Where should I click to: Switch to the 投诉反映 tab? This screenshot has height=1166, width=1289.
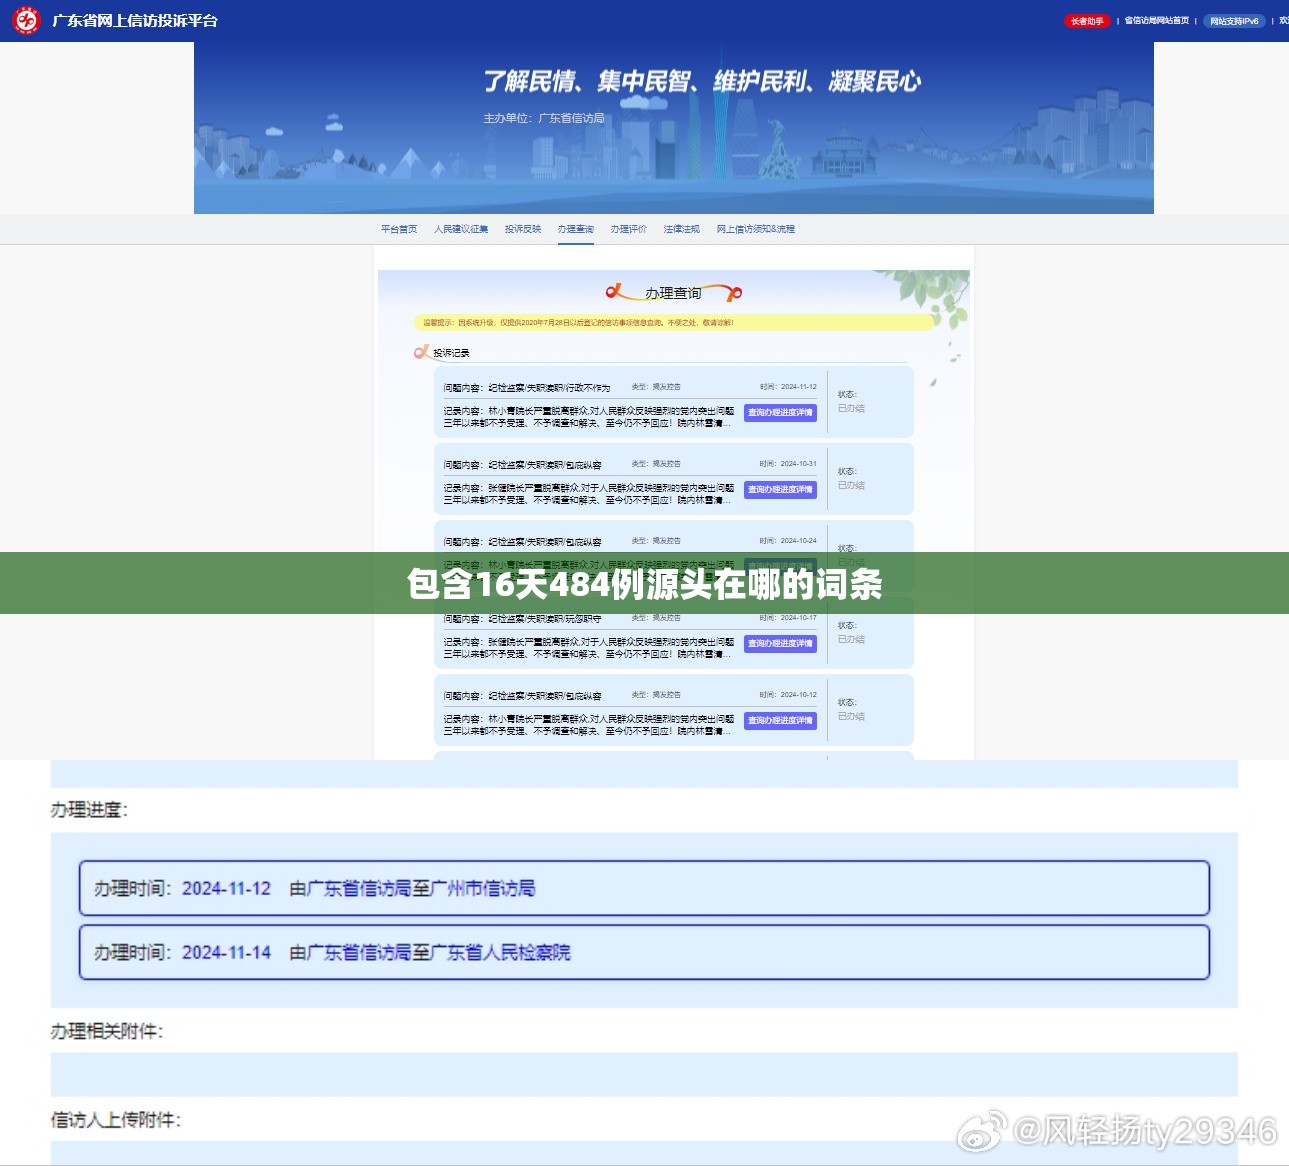pyautogui.click(x=523, y=229)
